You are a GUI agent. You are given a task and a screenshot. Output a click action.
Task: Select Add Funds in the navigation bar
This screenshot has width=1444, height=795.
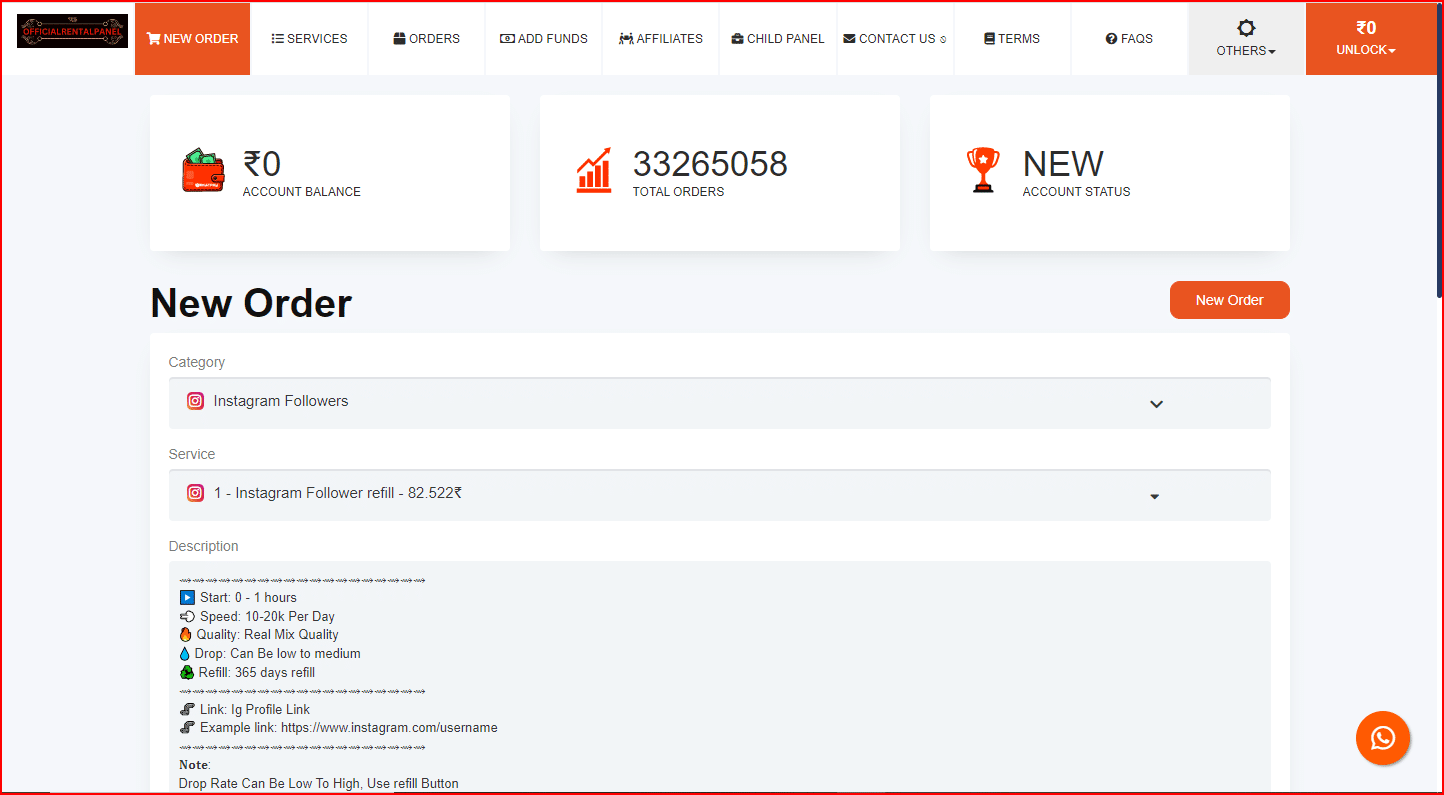(544, 39)
